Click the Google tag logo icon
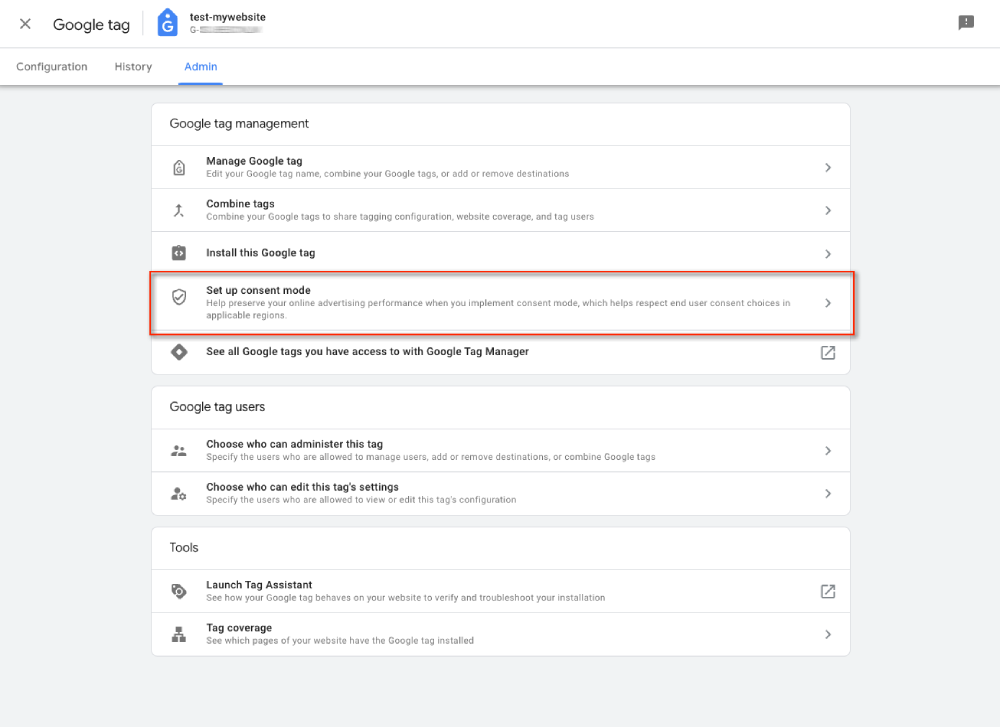The height and width of the screenshot is (727, 1000). coord(168,23)
